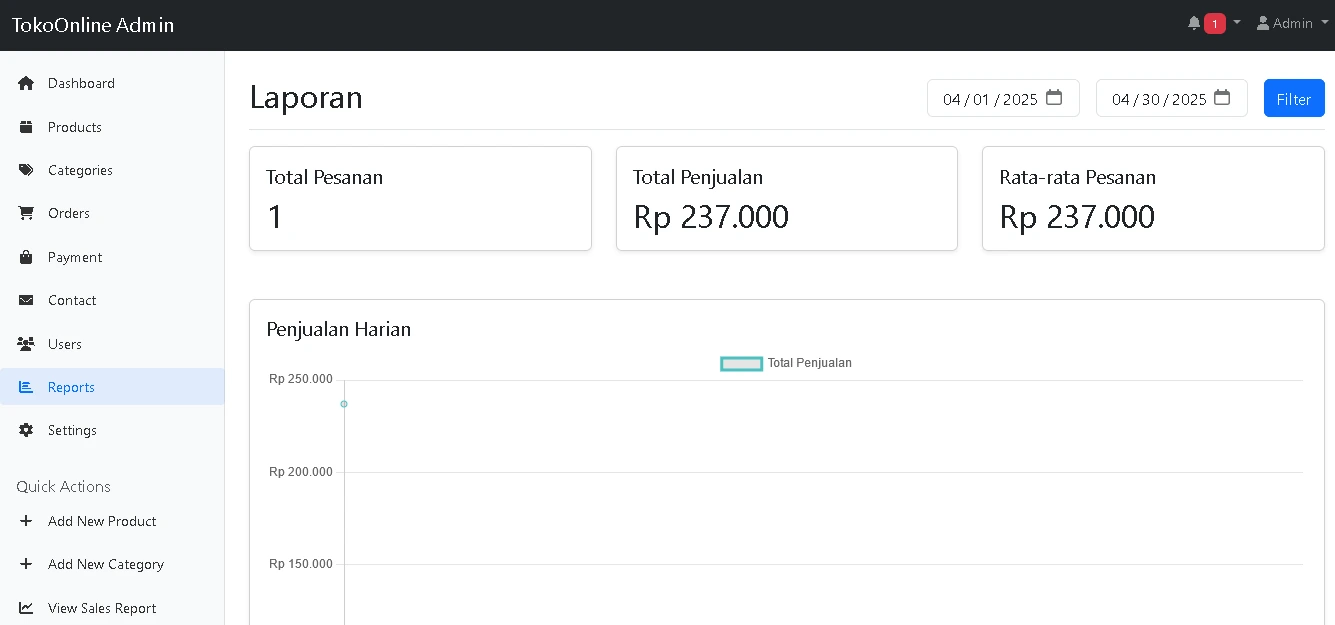The image size is (1335, 625).
Task: Focus the end date field 04/30/2025
Action: click(1171, 98)
